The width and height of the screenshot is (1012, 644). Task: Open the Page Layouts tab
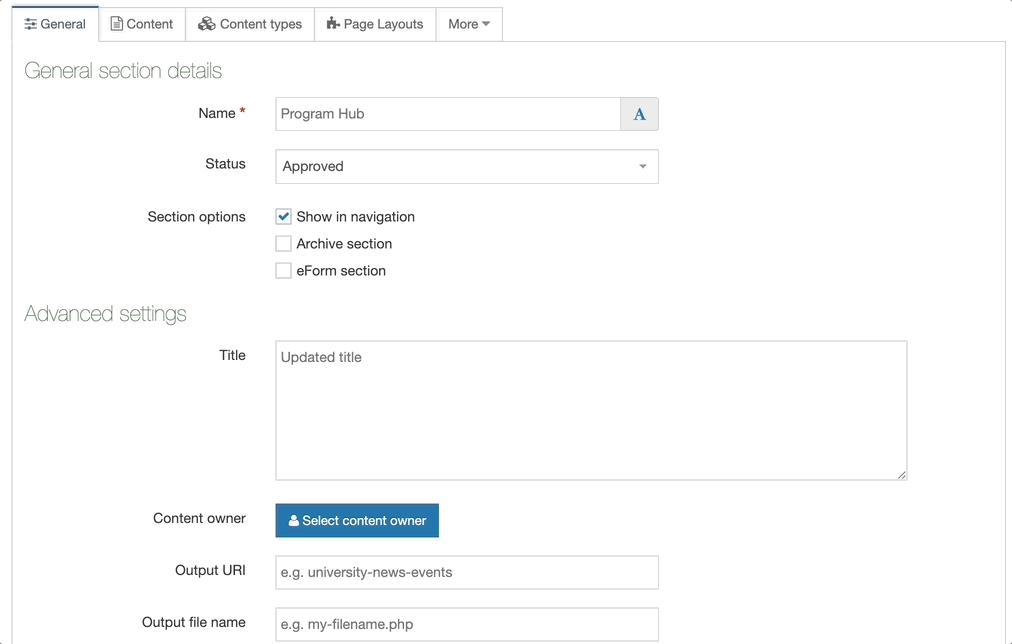coord(375,23)
